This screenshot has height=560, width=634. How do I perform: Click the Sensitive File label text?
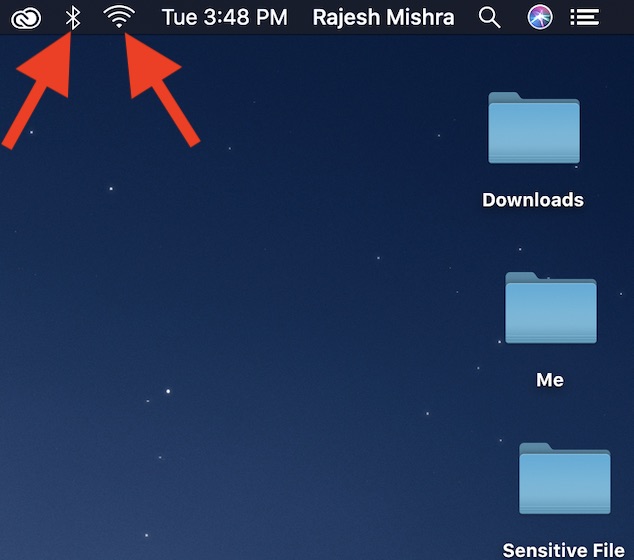coord(564,550)
